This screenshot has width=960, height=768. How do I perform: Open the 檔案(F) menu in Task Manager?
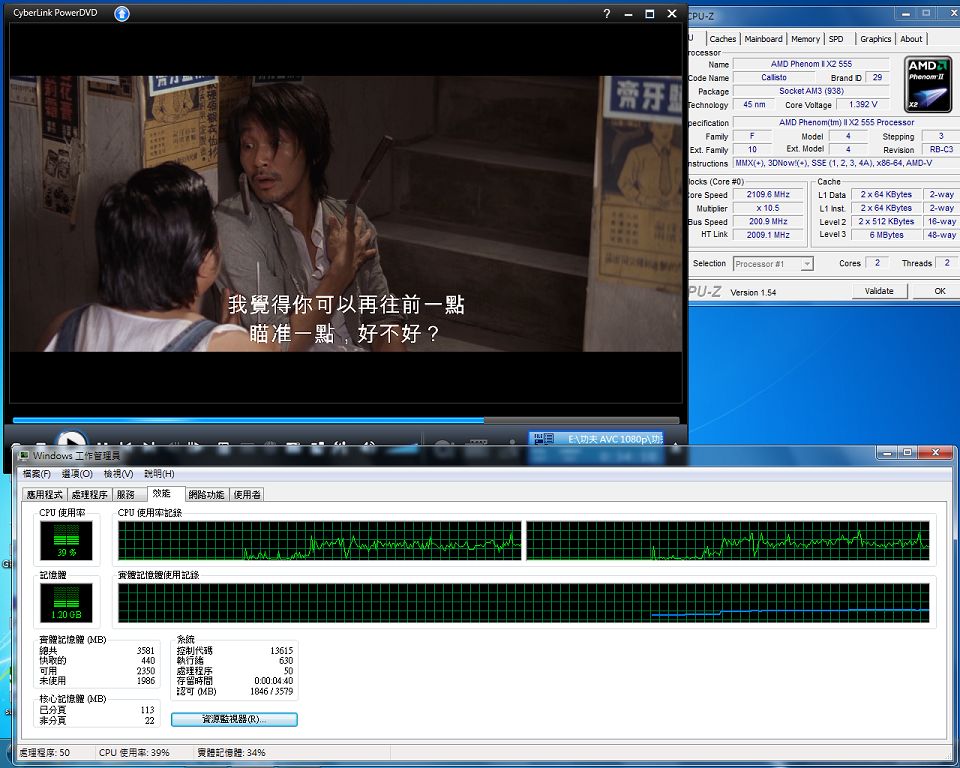pos(37,474)
